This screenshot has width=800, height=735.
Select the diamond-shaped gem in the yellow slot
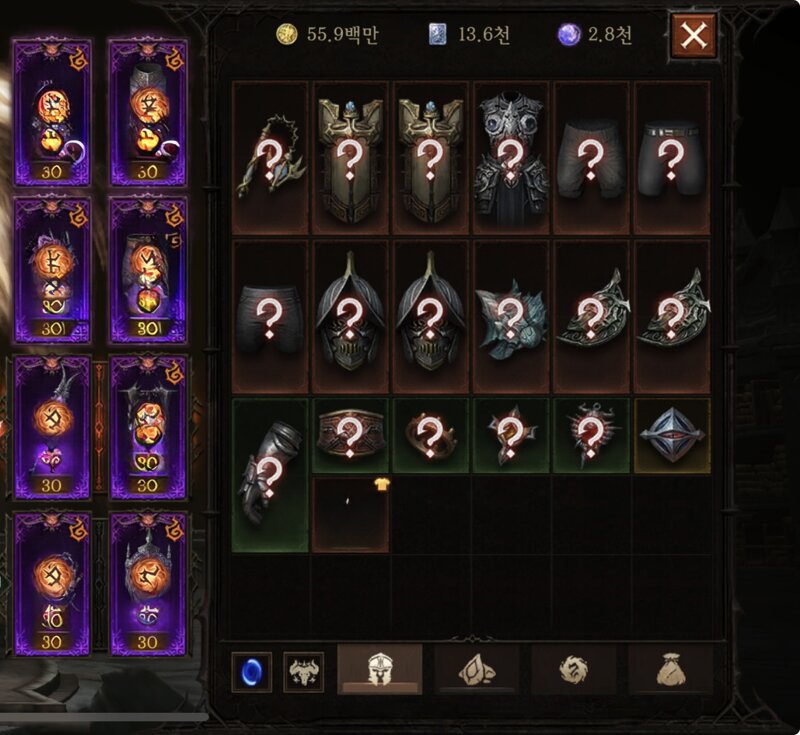pyautogui.click(x=672, y=436)
